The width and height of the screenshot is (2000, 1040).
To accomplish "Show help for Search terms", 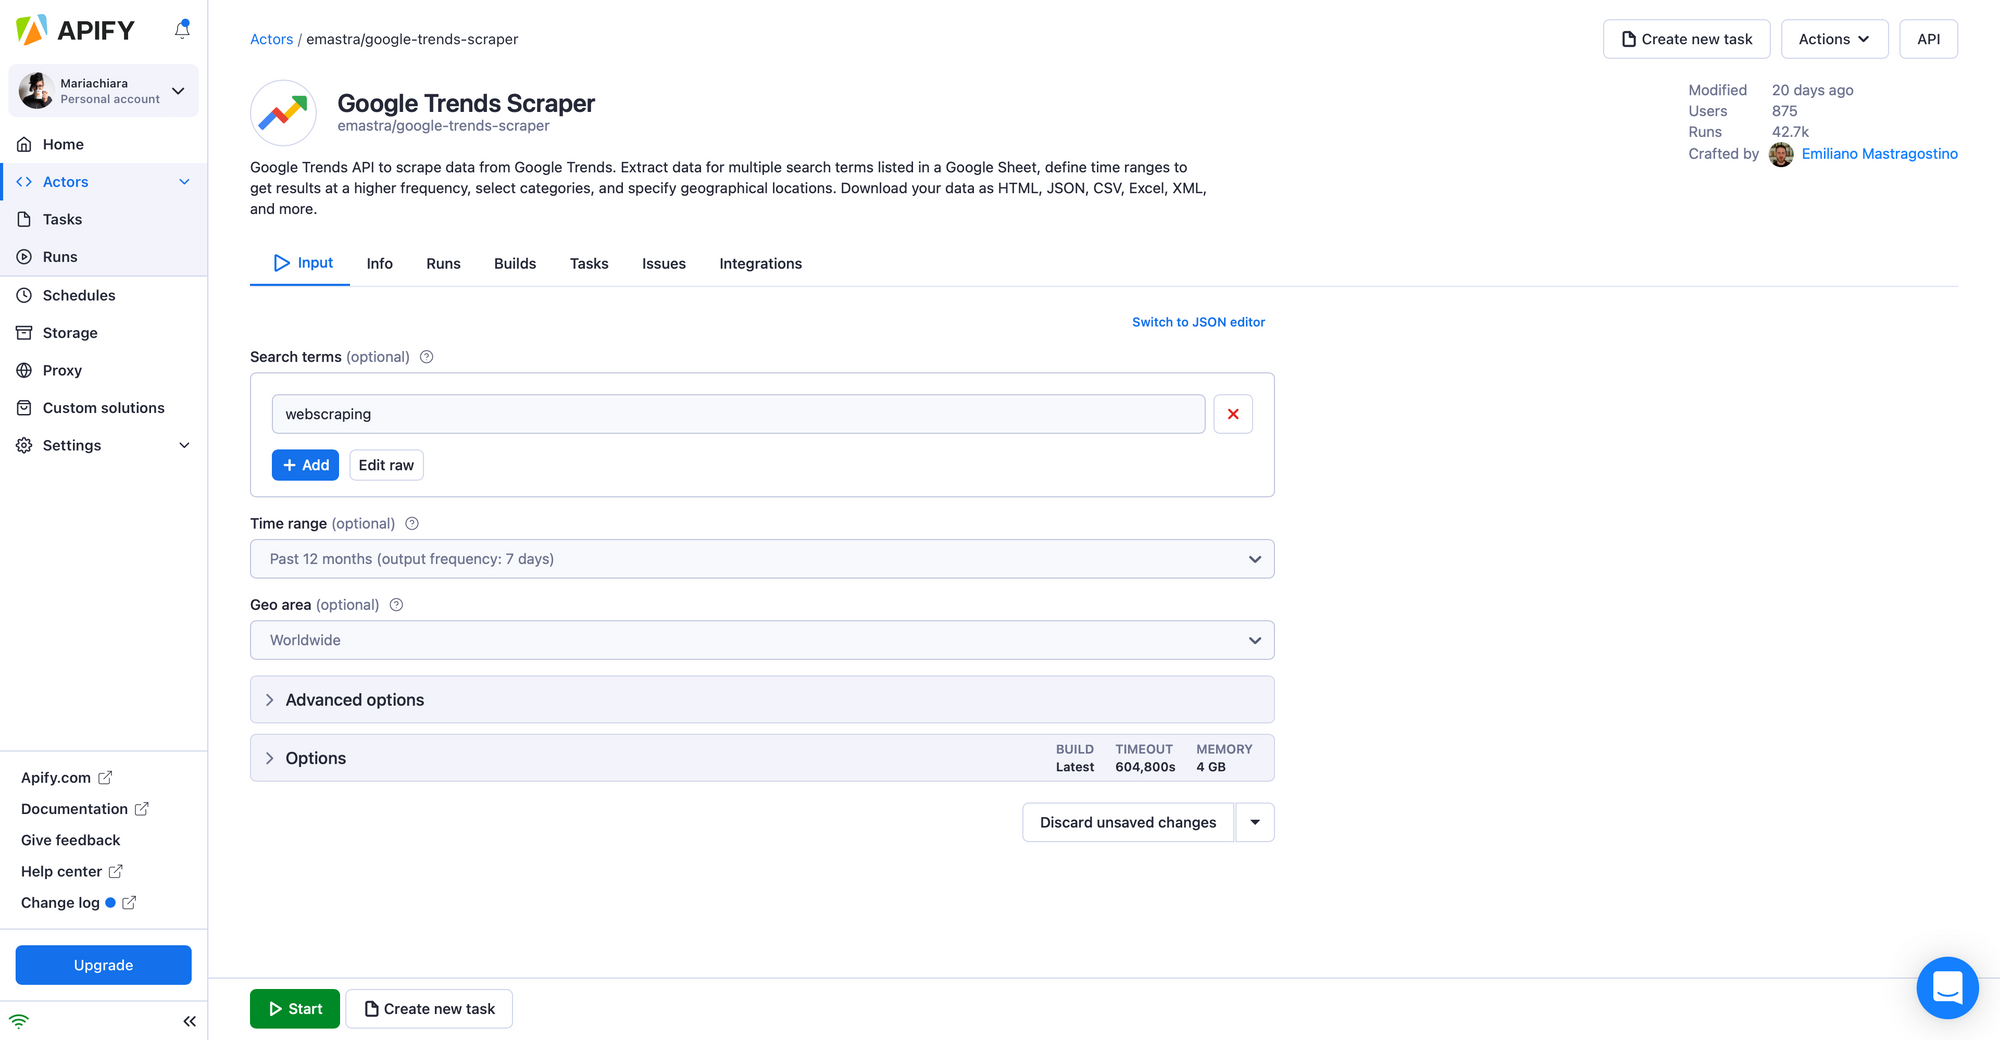I will 427,357.
